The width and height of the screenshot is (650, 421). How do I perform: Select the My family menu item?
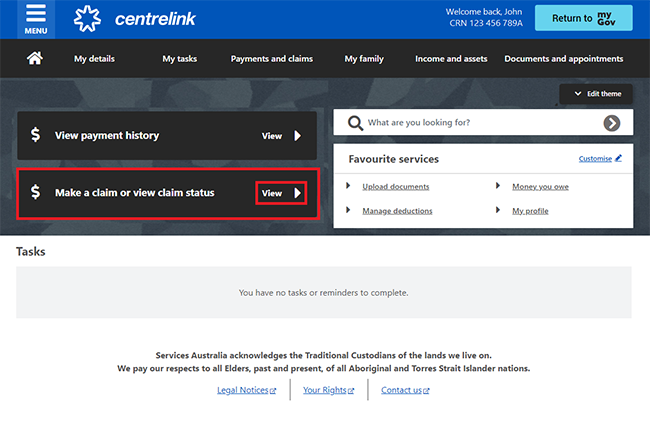(364, 59)
